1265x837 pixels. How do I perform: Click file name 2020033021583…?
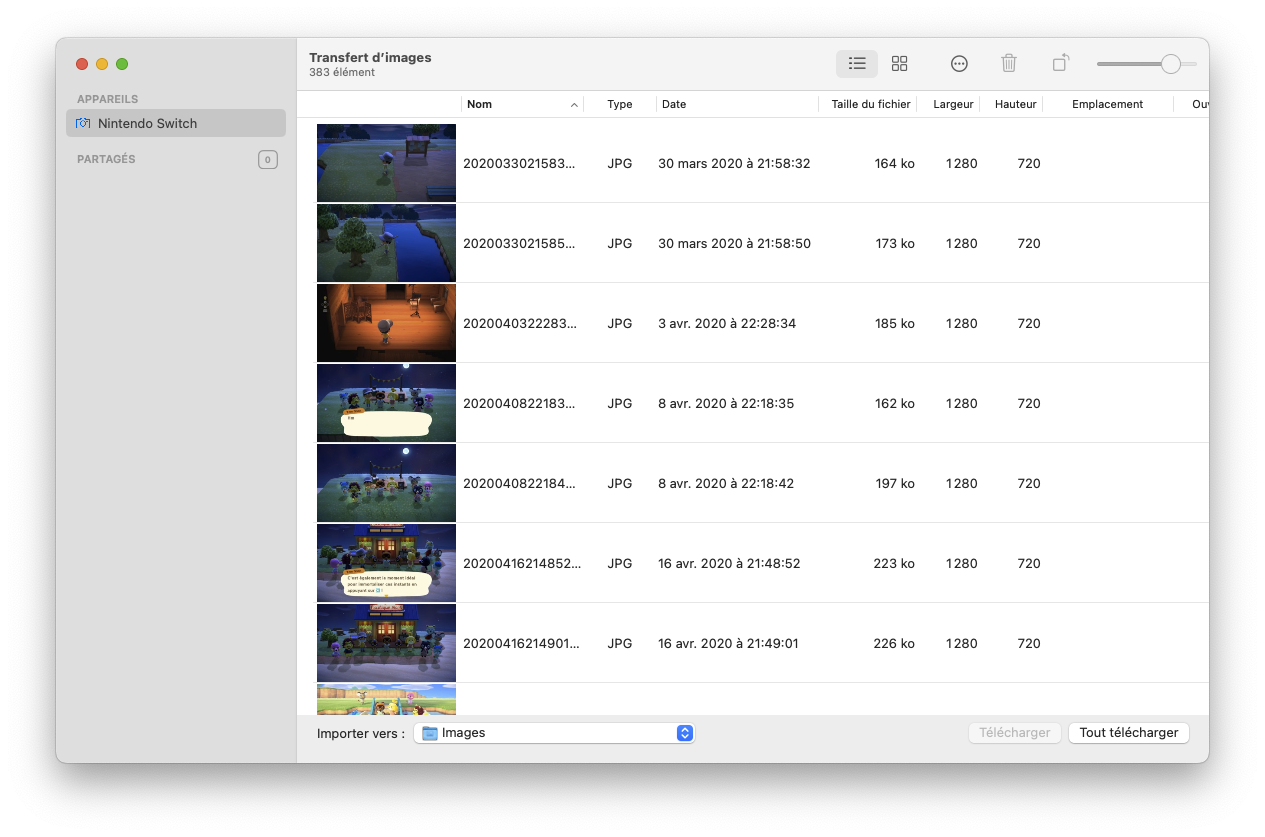click(x=519, y=163)
